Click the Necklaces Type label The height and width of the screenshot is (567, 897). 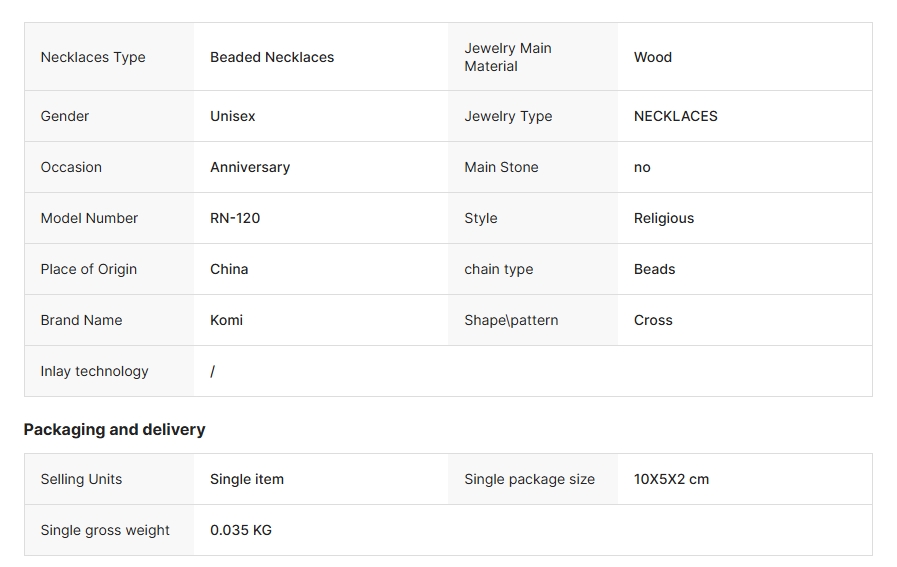(x=93, y=57)
